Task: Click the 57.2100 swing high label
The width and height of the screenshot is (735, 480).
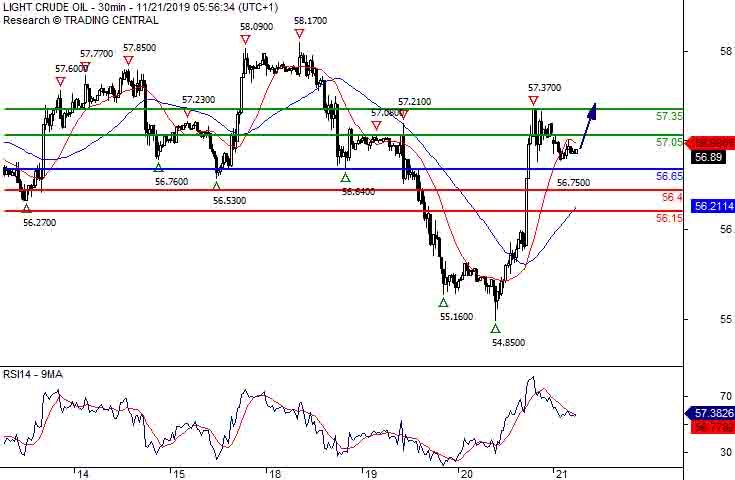Action: 414,102
